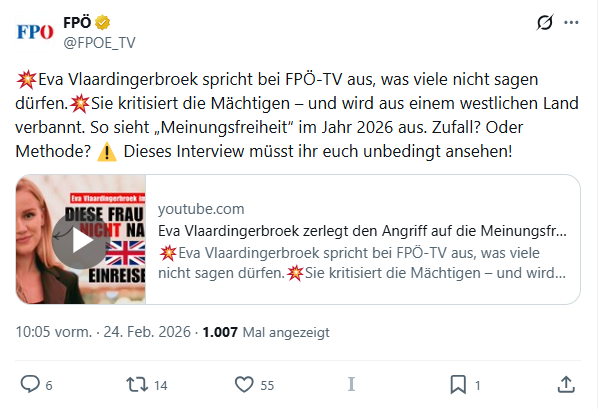Click the share upload icon
601x409 pixels.
(565, 384)
